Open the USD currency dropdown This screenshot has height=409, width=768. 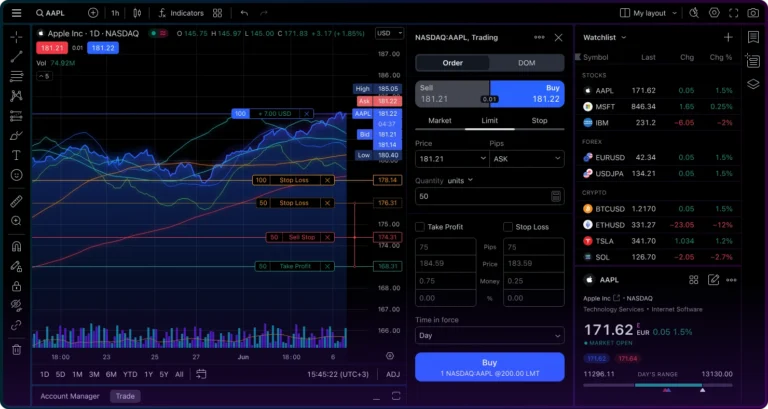[x=389, y=33]
